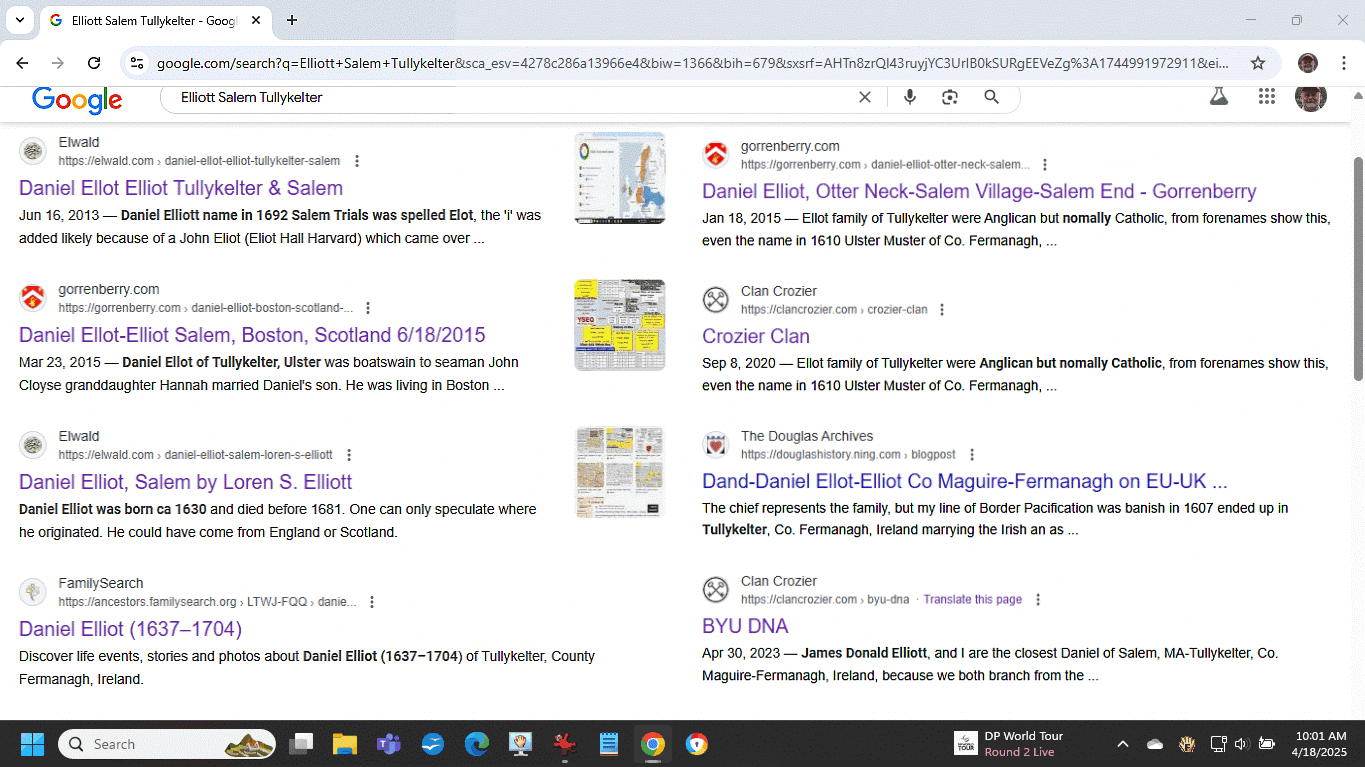Open more options for the Douglas Archives result
Viewport: 1365px width, 767px height.
971,455
